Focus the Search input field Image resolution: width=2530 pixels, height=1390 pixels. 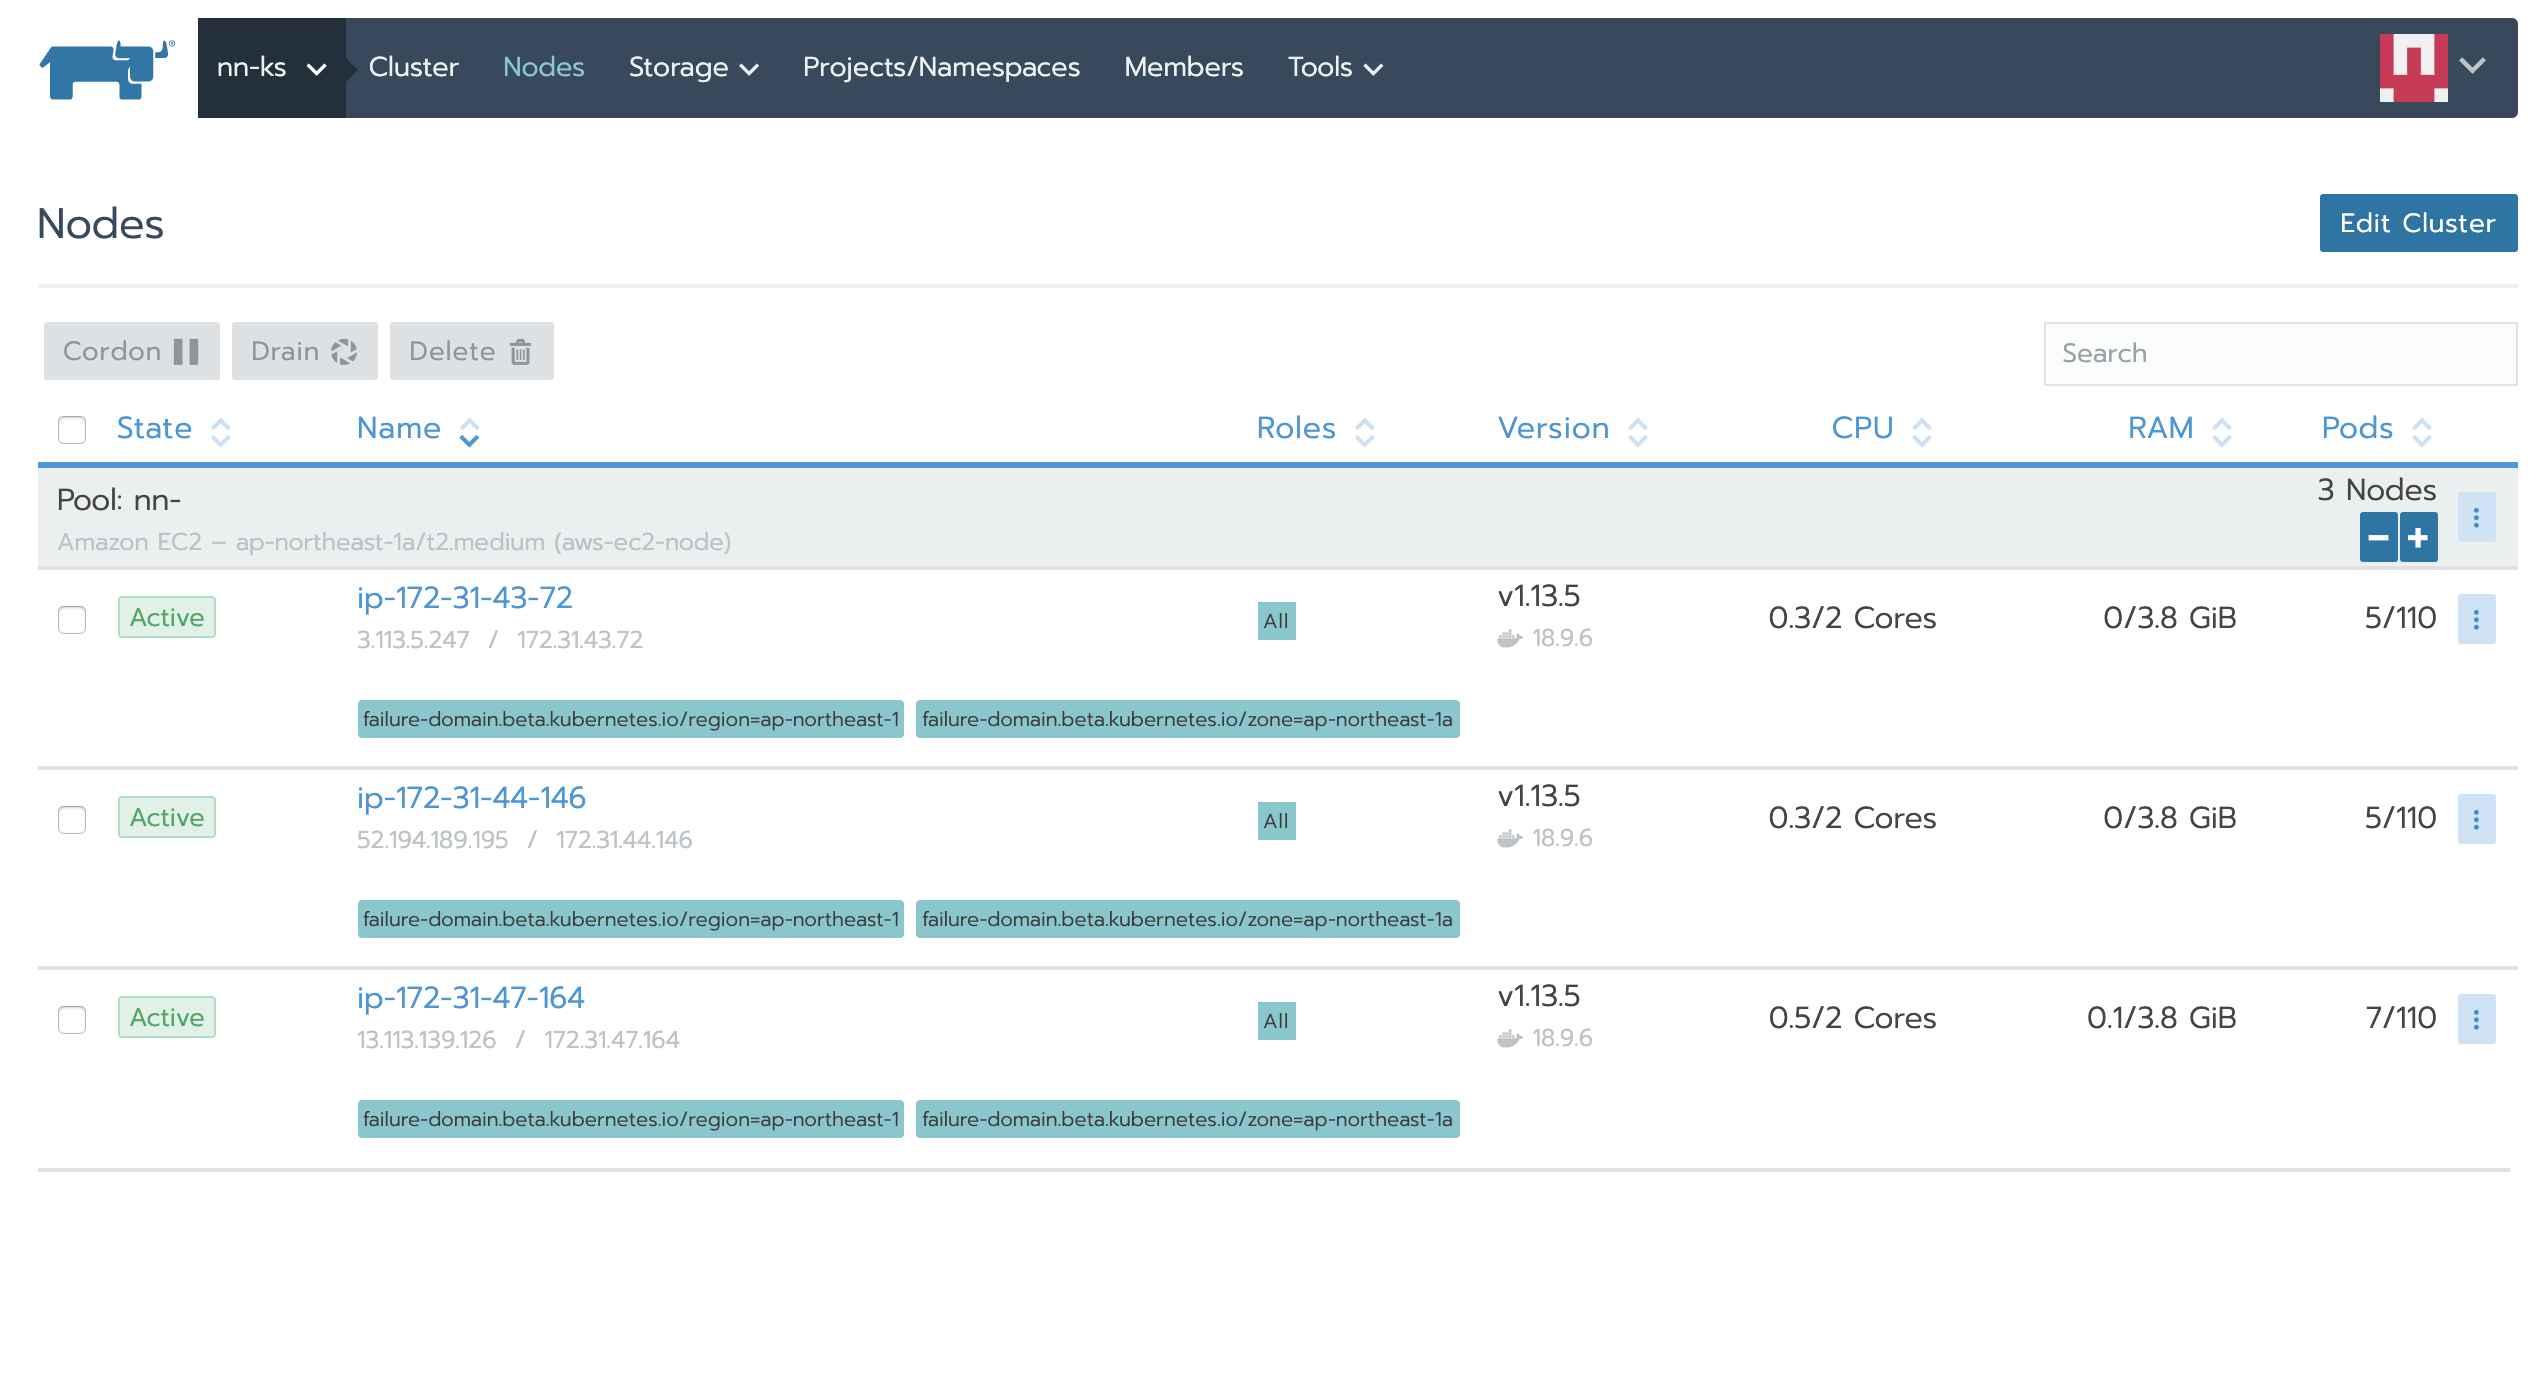coord(2278,353)
